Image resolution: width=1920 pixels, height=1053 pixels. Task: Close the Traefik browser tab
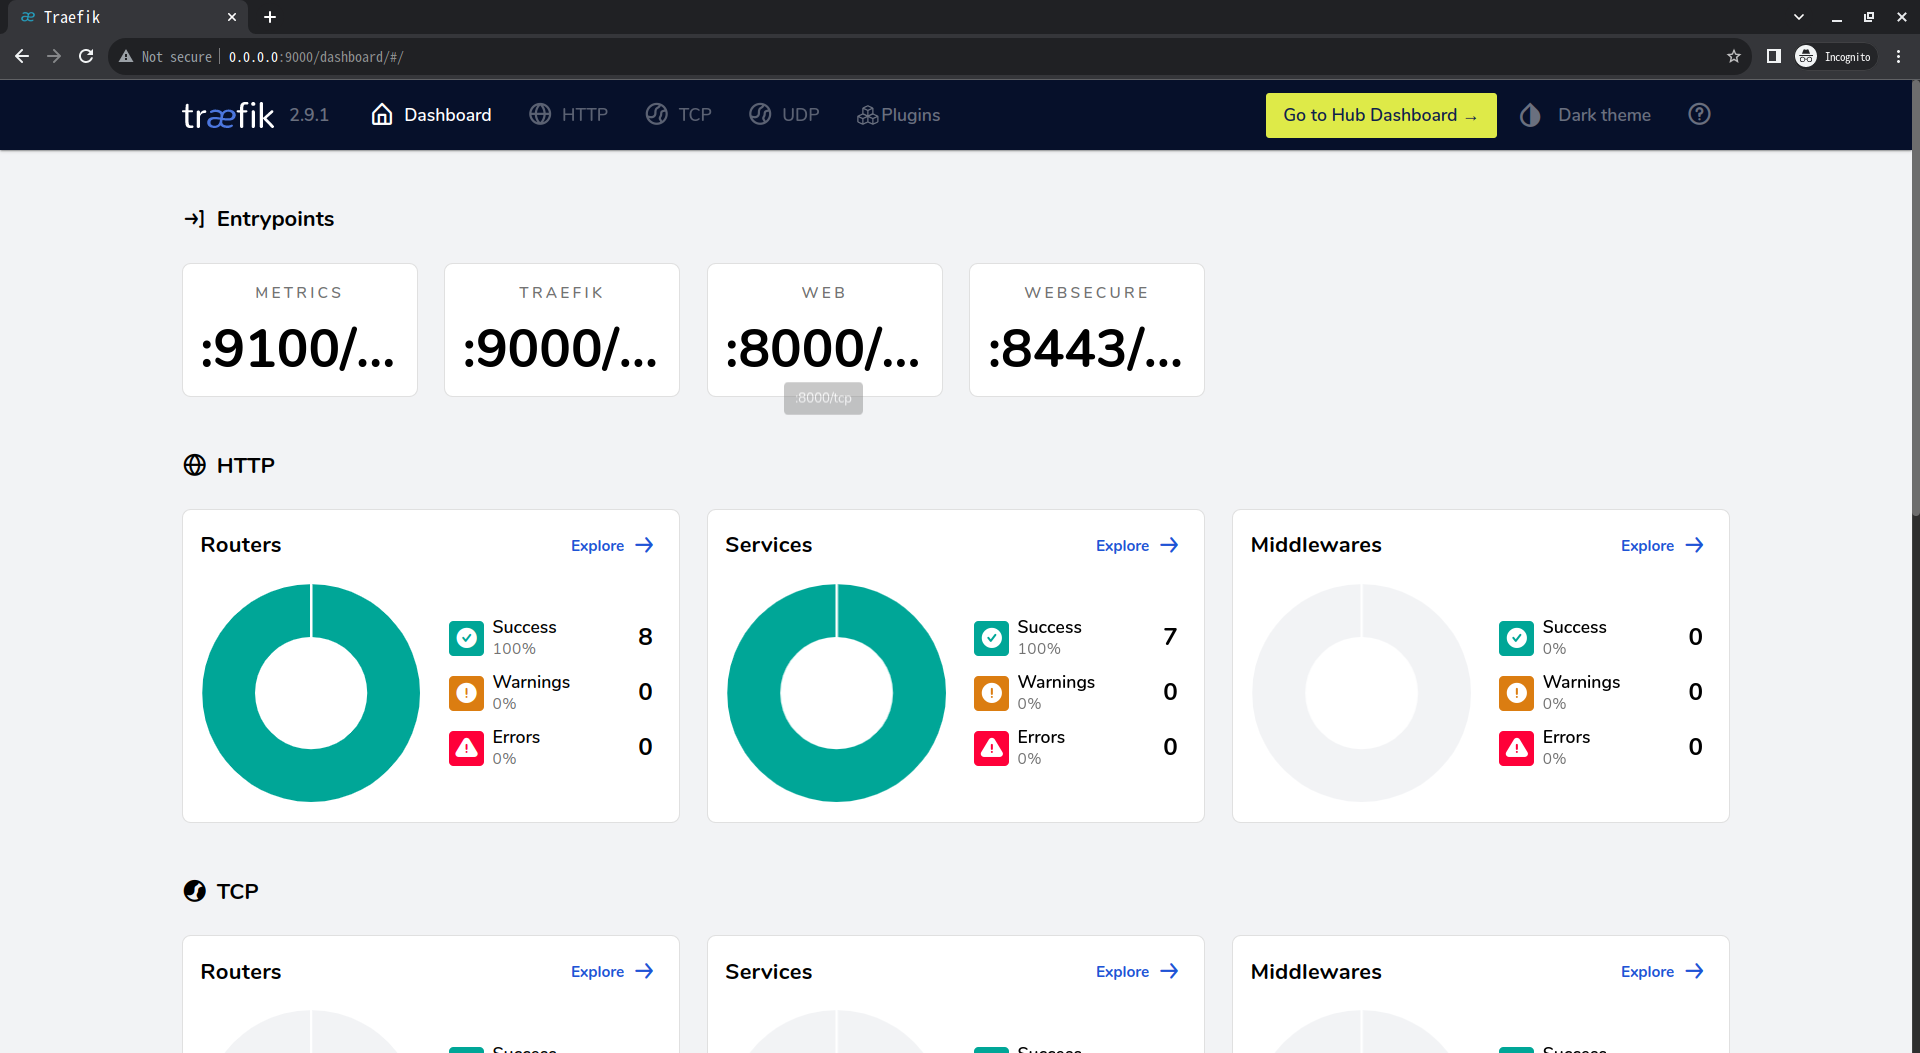pos(232,17)
